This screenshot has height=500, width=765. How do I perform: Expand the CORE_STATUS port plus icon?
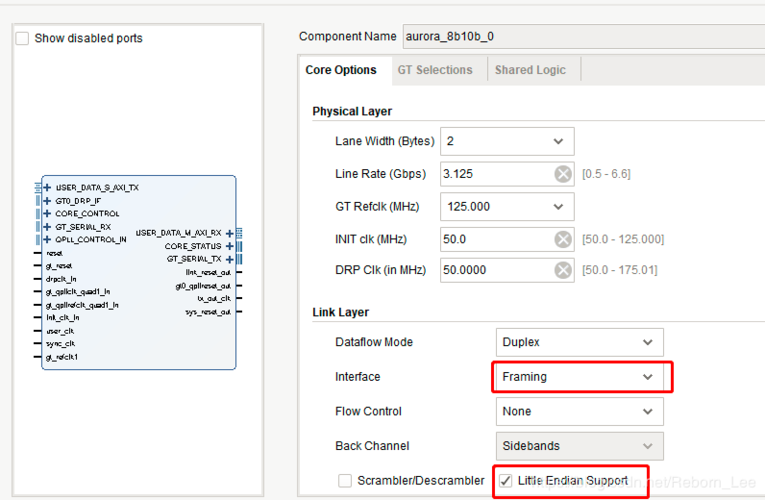[x=230, y=246]
